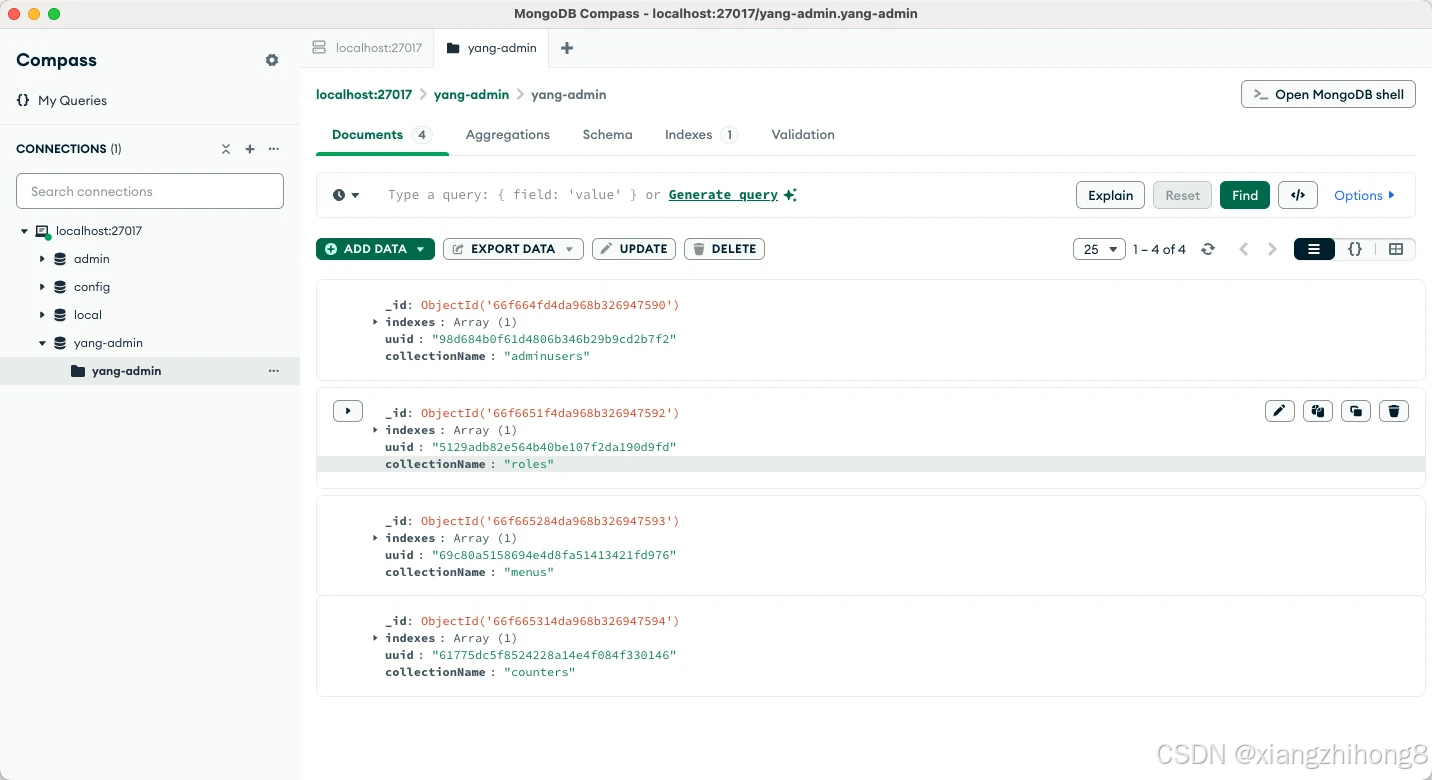Click collectionName value "menus"
Viewport: 1432px width, 780px height.
coord(529,572)
